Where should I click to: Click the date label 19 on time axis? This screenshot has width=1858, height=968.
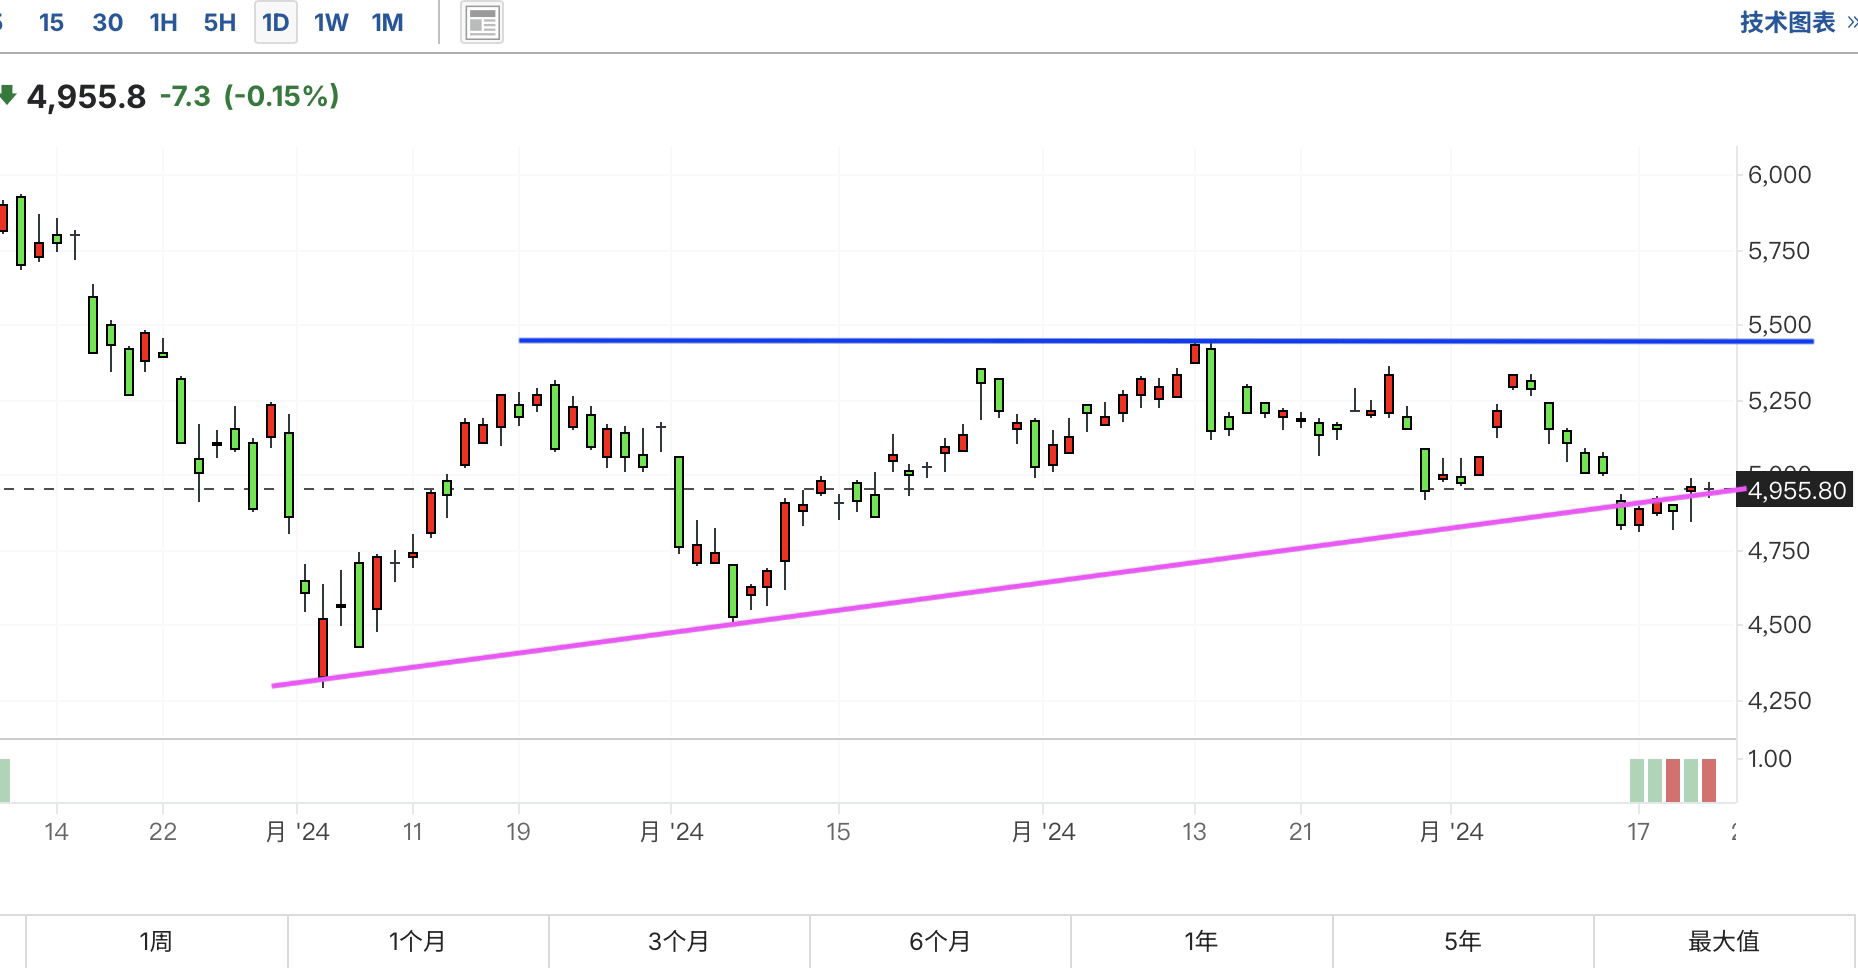[x=518, y=831]
